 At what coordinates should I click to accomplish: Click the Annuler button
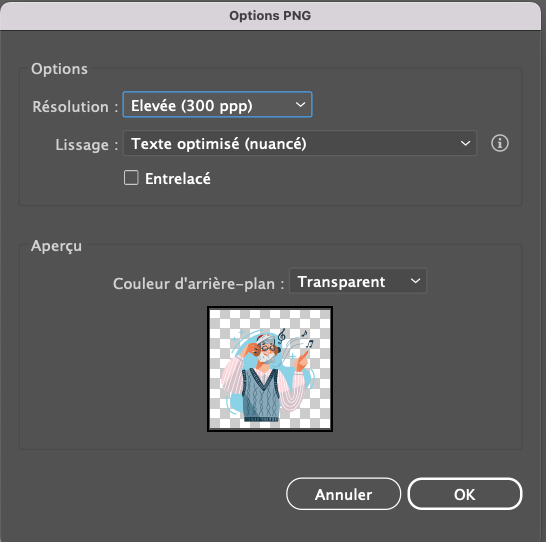coord(343,494)
